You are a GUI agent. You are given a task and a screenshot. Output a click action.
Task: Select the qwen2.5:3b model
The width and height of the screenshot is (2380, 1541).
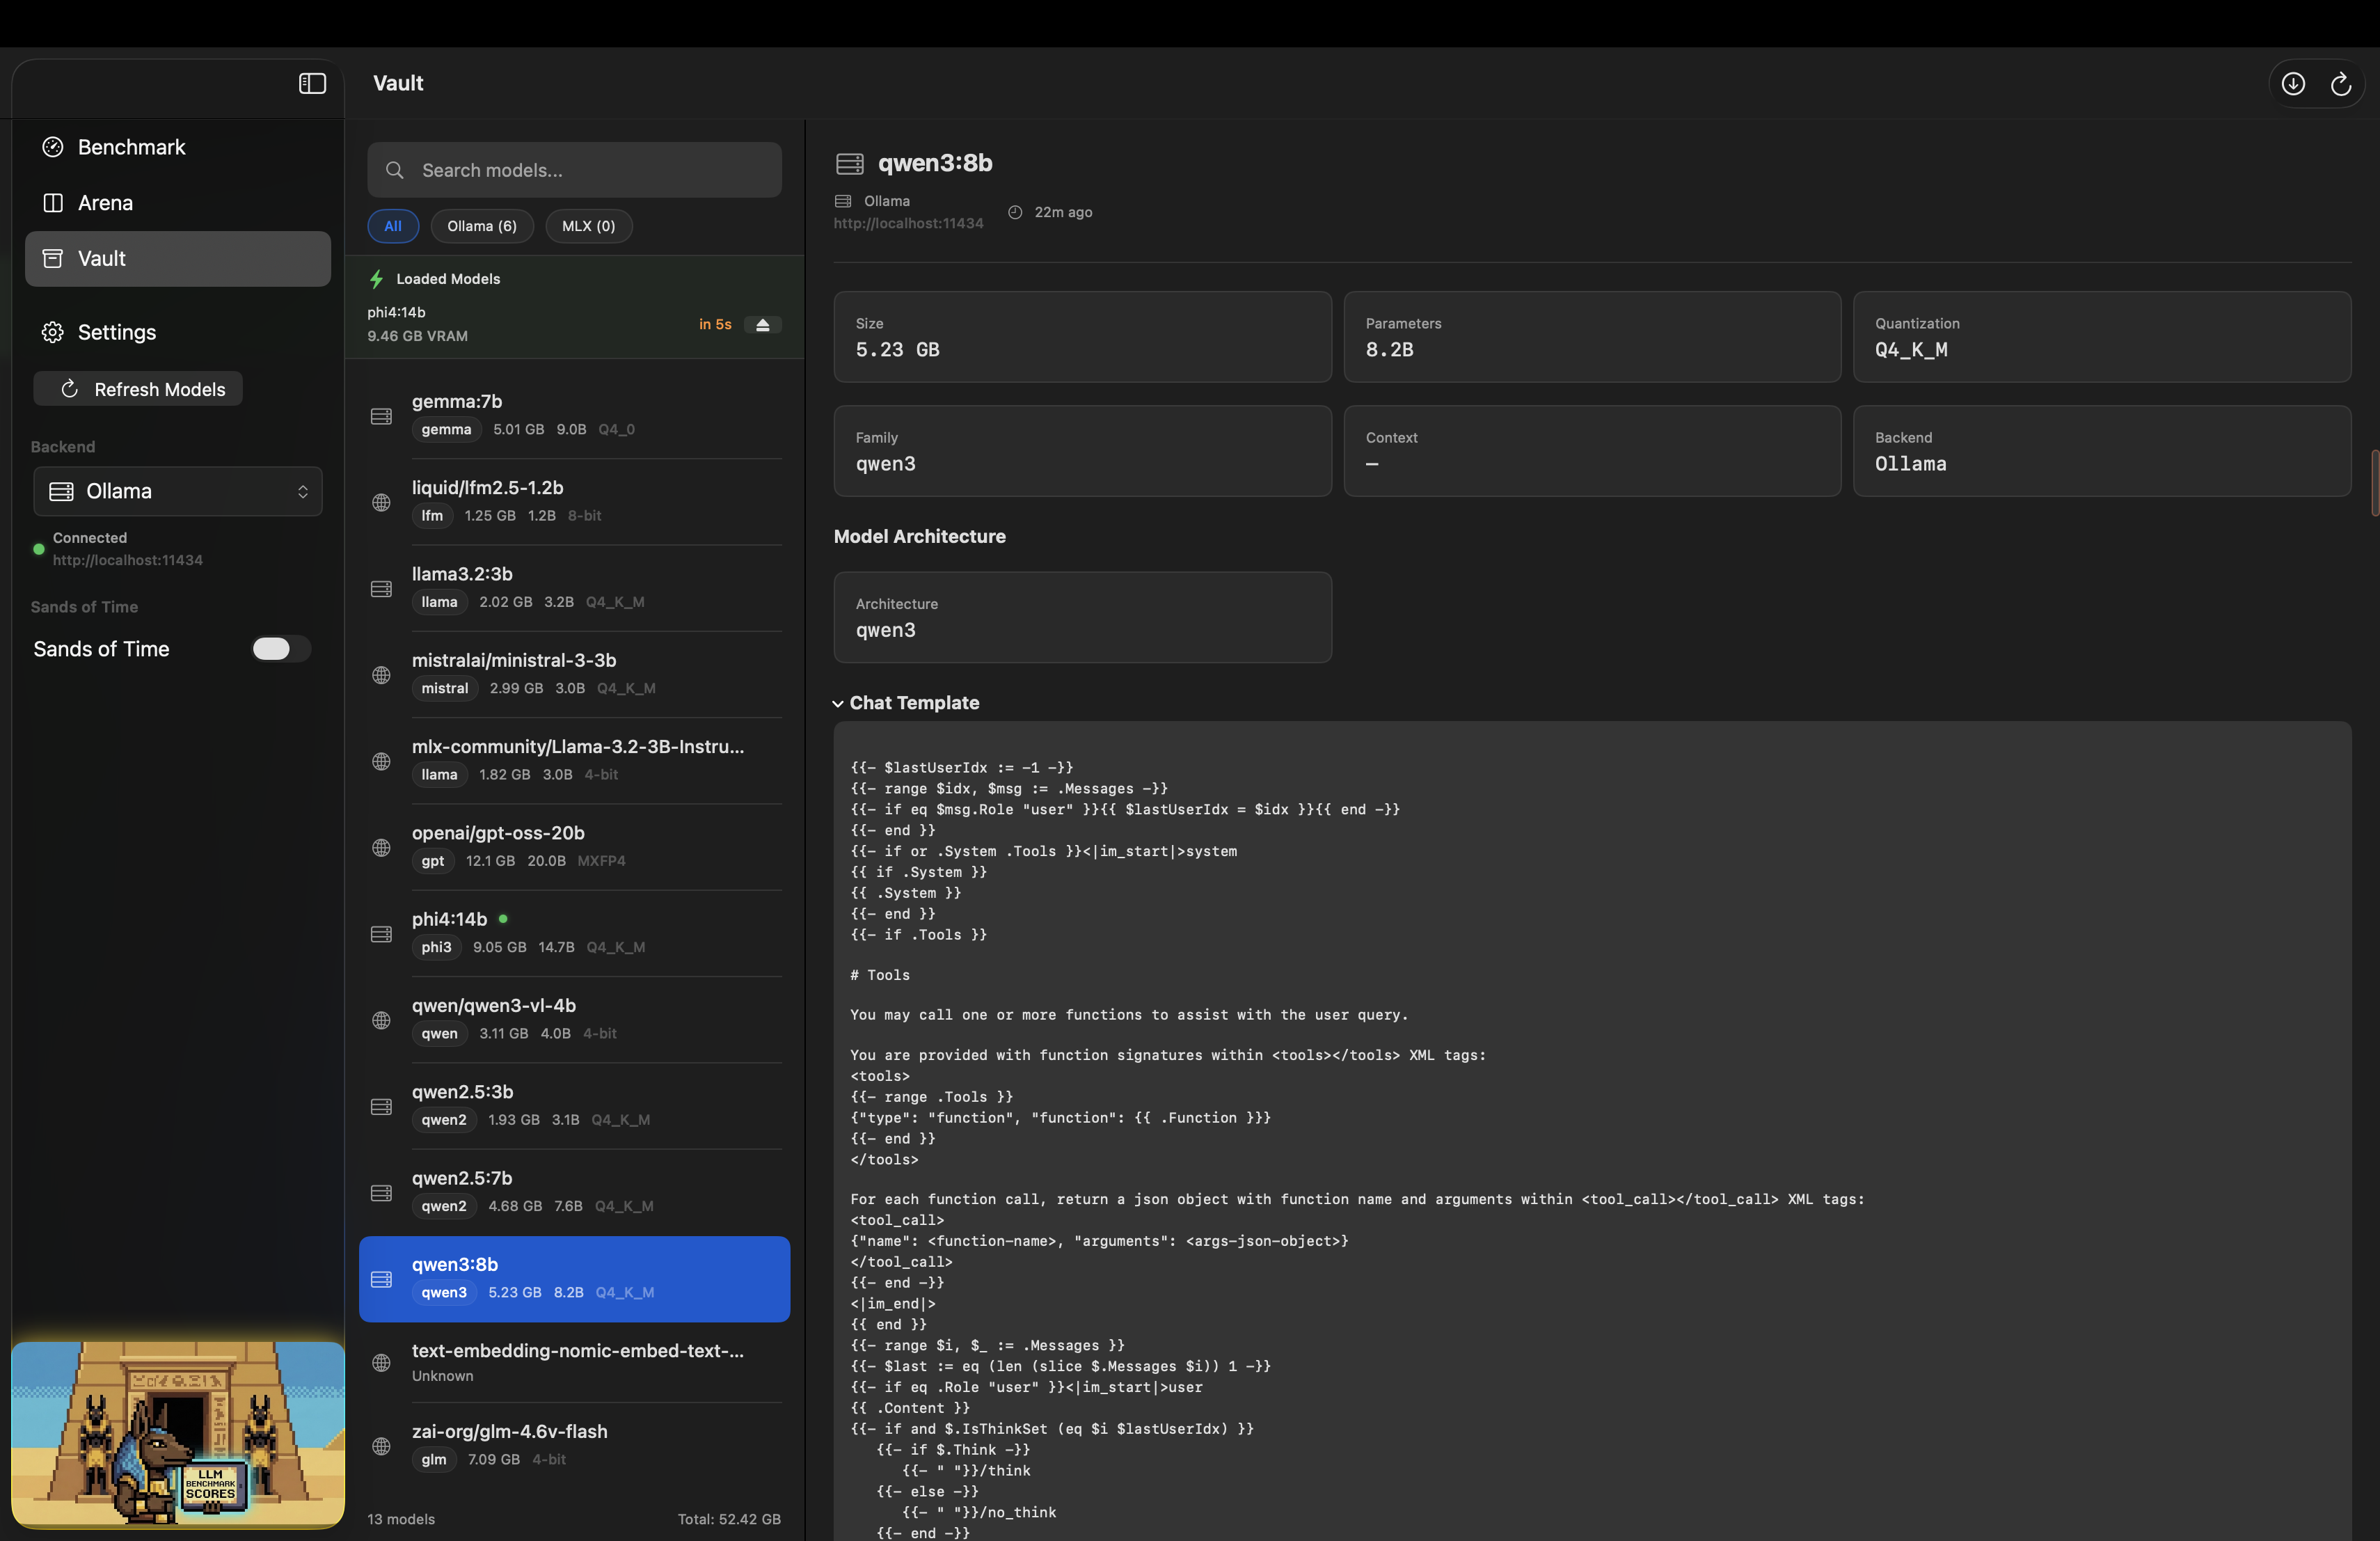tap(575, 1106)
